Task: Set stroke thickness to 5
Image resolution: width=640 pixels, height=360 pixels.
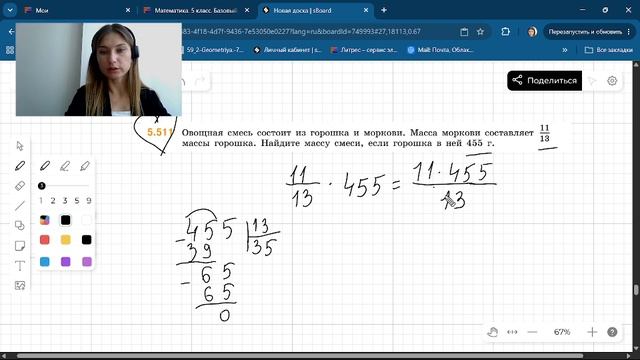Action: coord(77,200)
